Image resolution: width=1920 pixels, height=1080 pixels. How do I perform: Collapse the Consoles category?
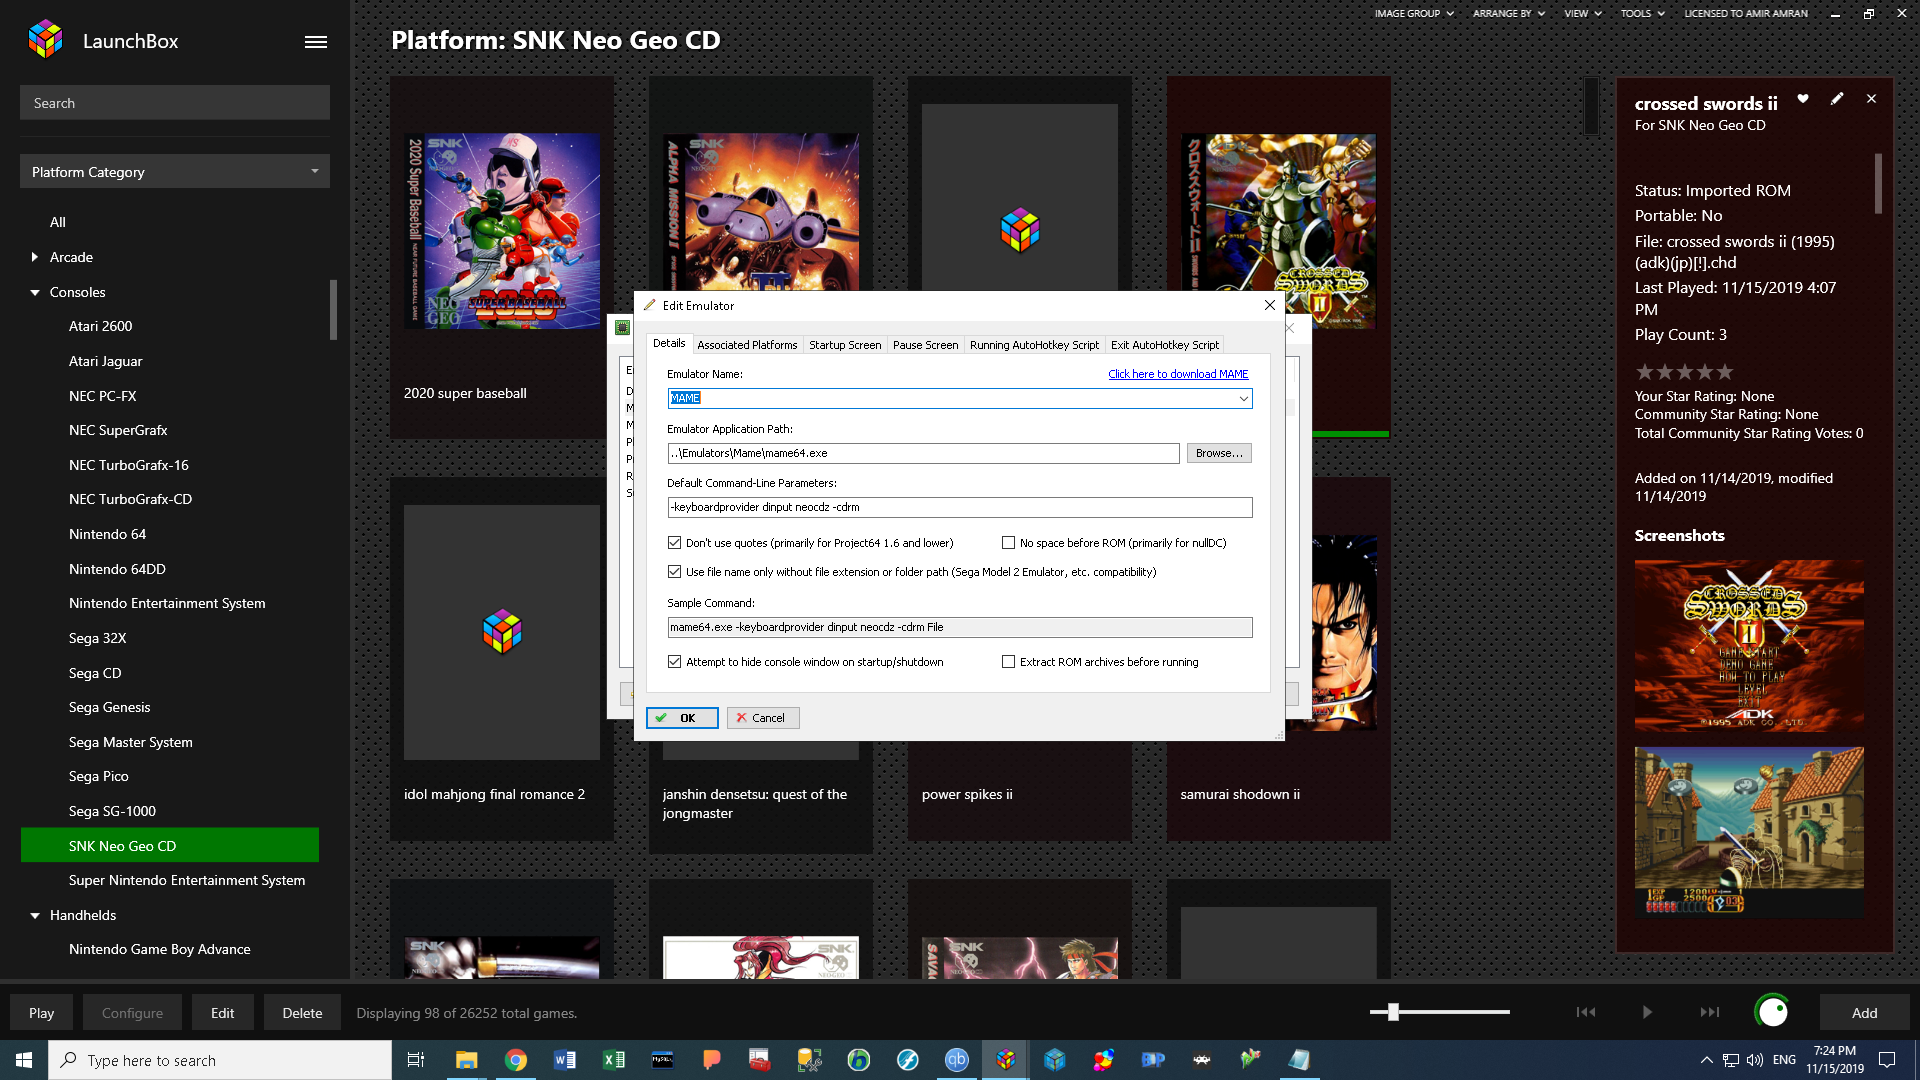34,292
